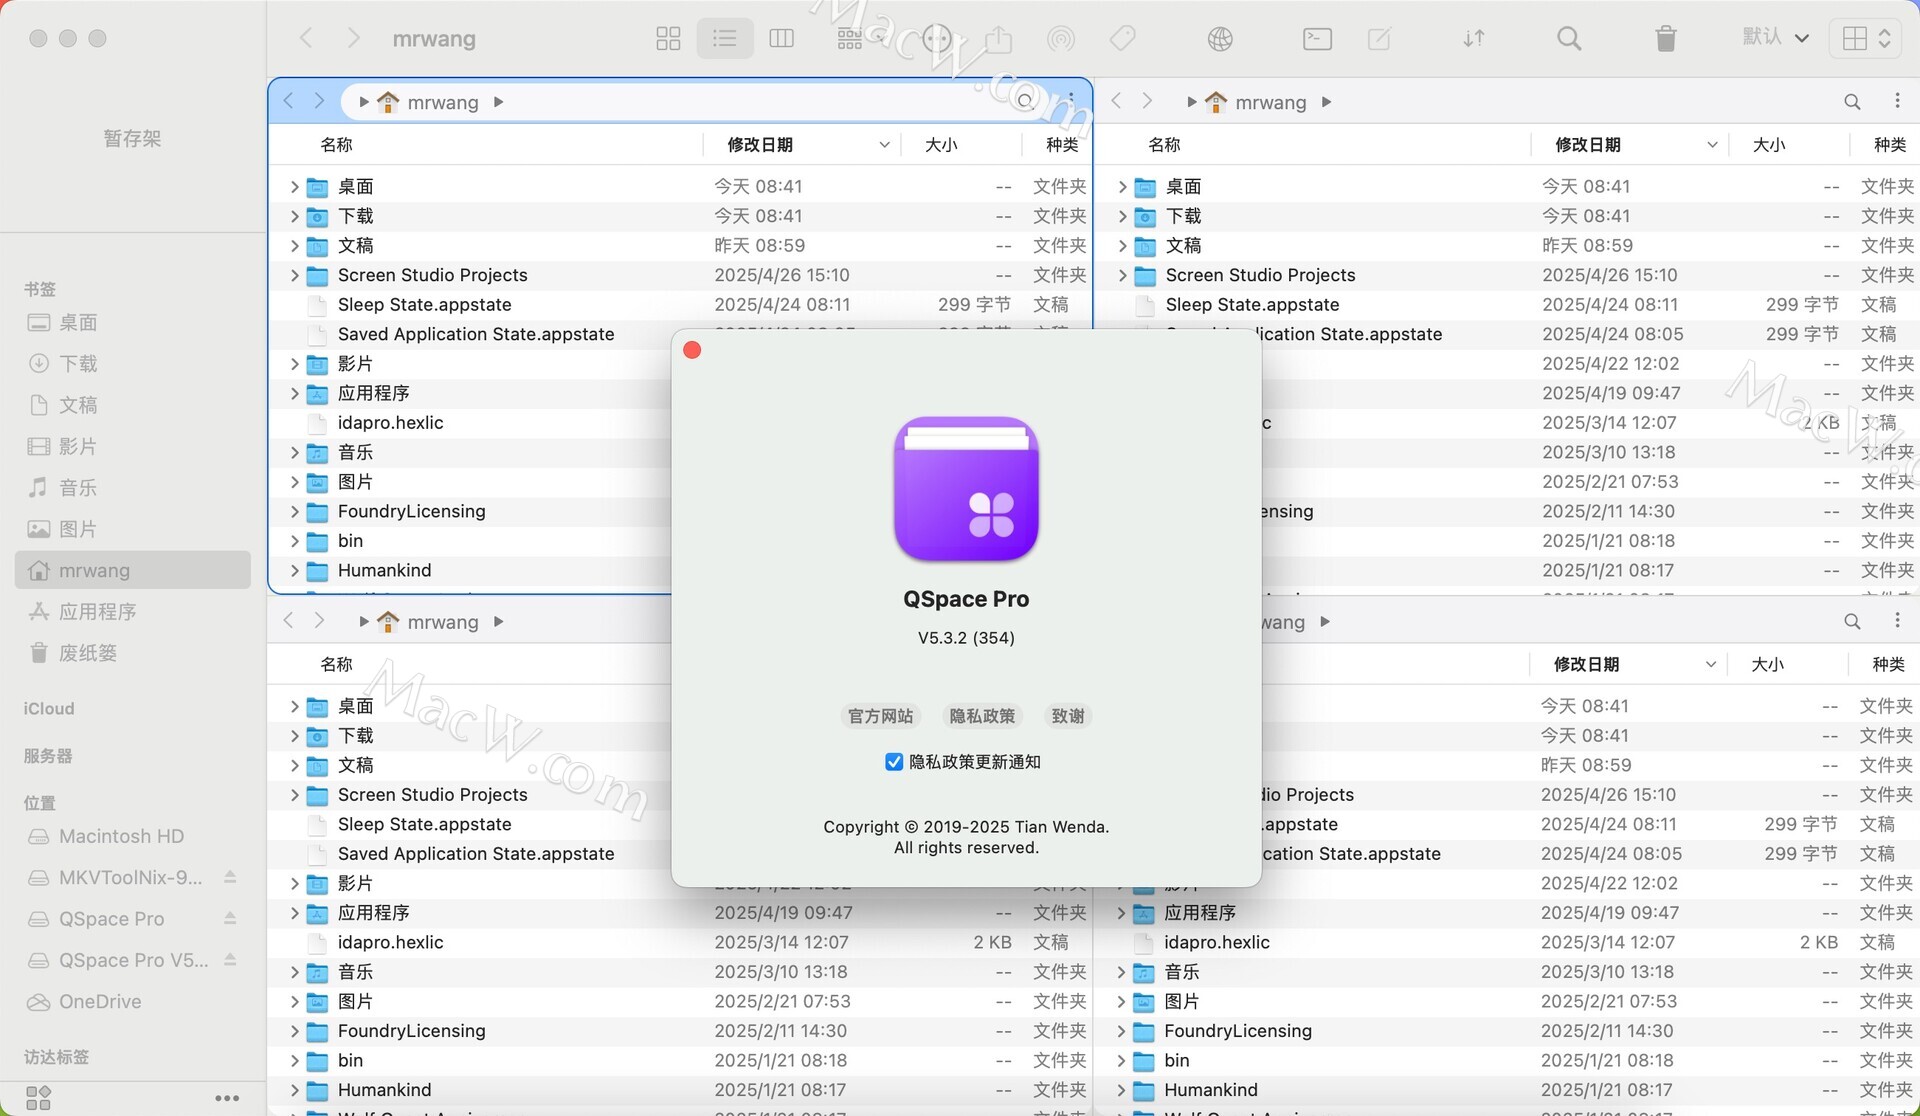Click 官方网站 button in About dialog
This screenshot has height=1116, width=1920.
point(880,716)
